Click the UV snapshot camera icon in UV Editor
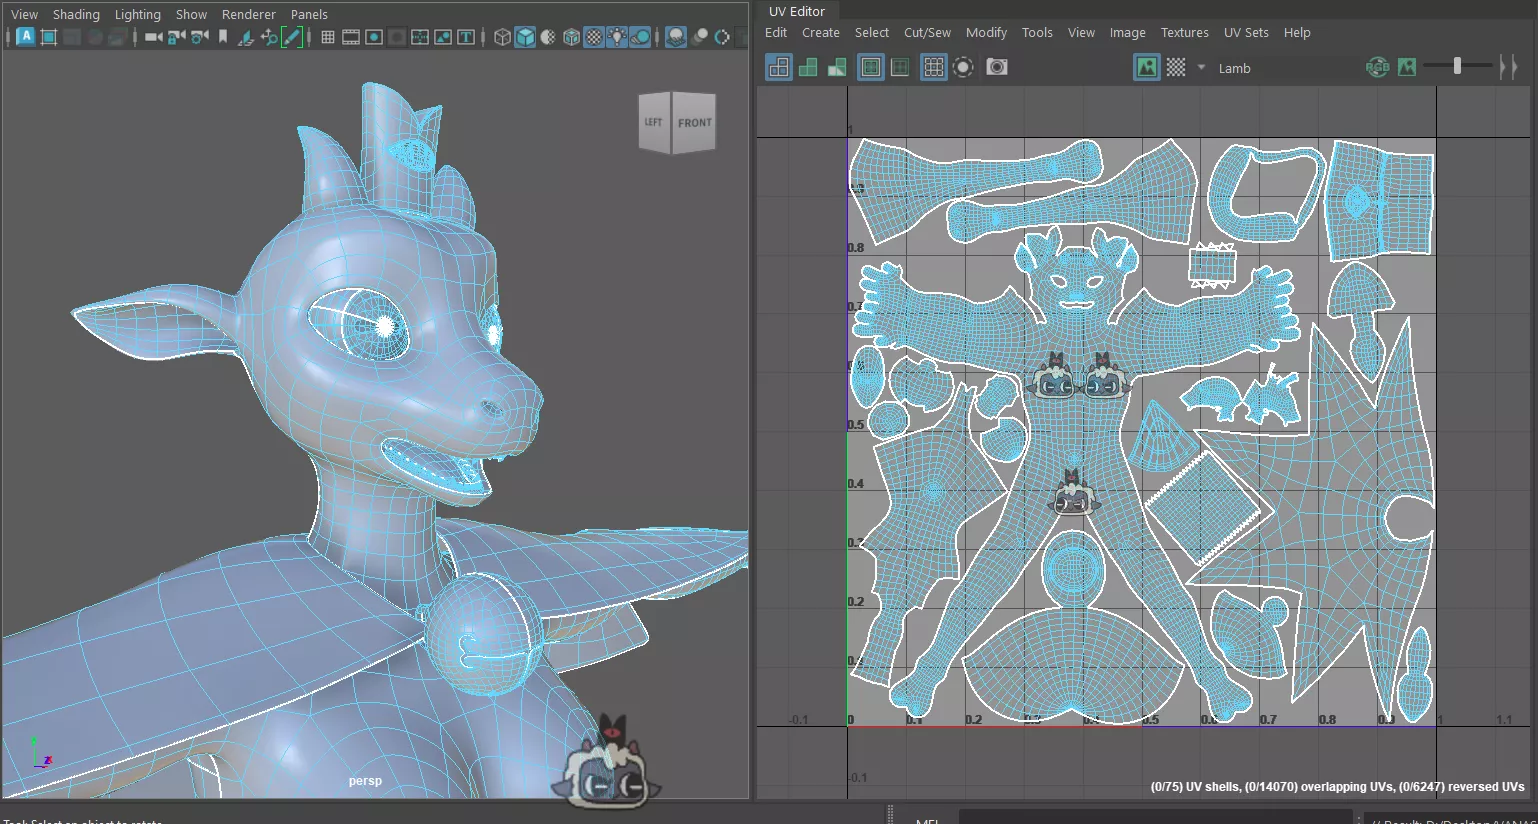This screenshot has height=824, width=1538. [x=996, y=67]
